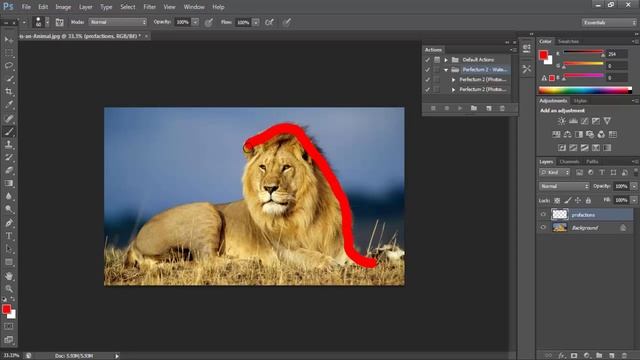Select the Crop tool
This screenshot has height=360, width=640.
click(9, 91)
